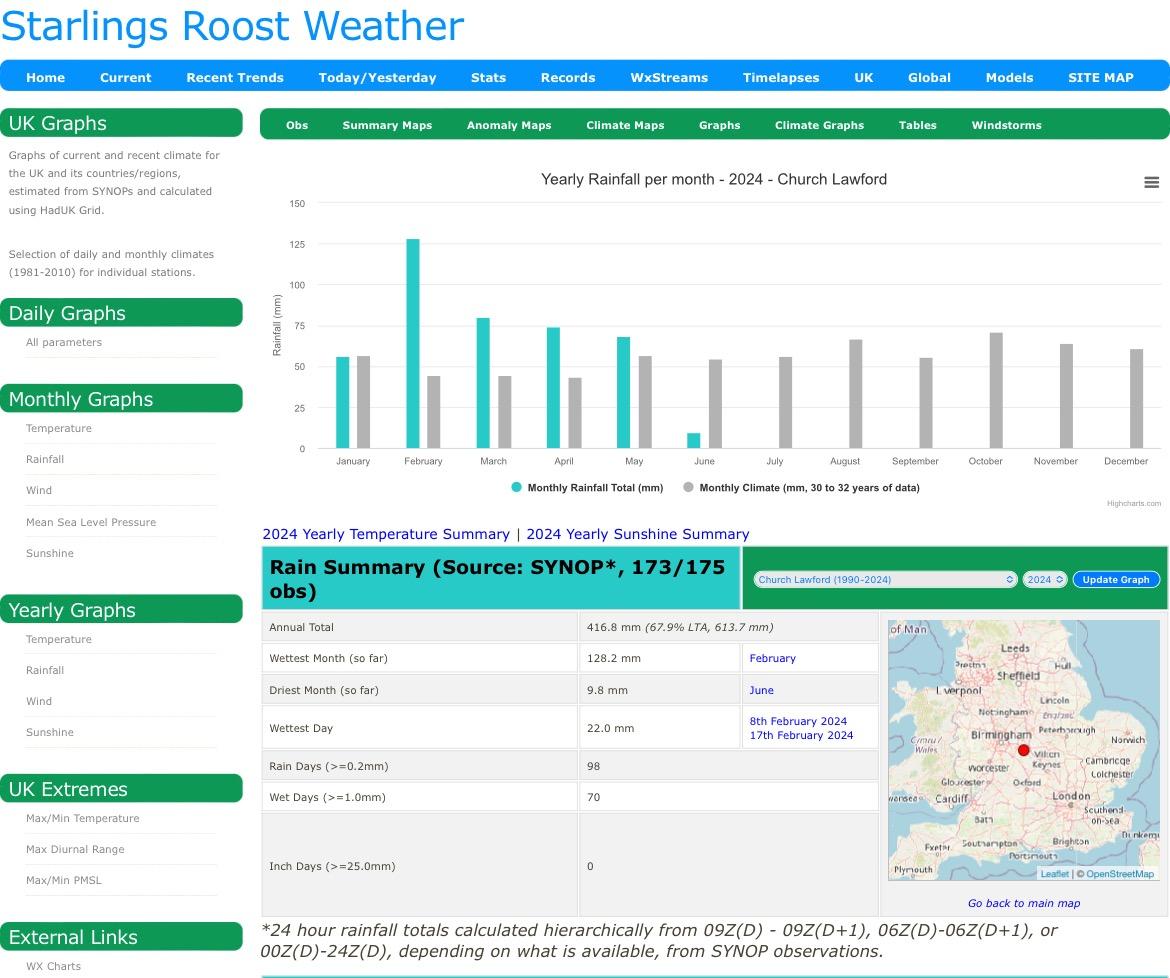Switch to the Climate Graphs tab

click(819, 125)
